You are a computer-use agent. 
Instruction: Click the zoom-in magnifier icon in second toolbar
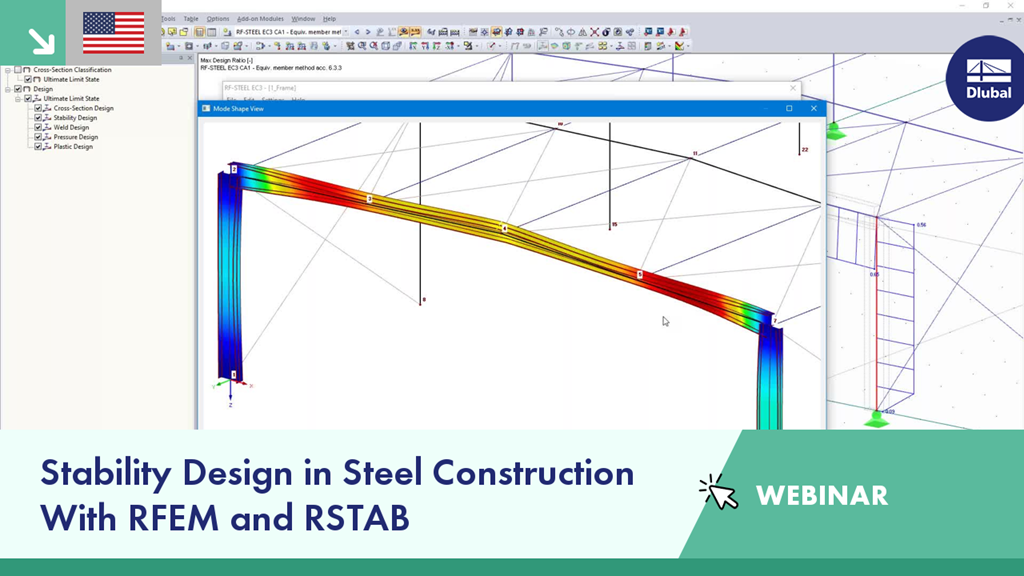362,46
